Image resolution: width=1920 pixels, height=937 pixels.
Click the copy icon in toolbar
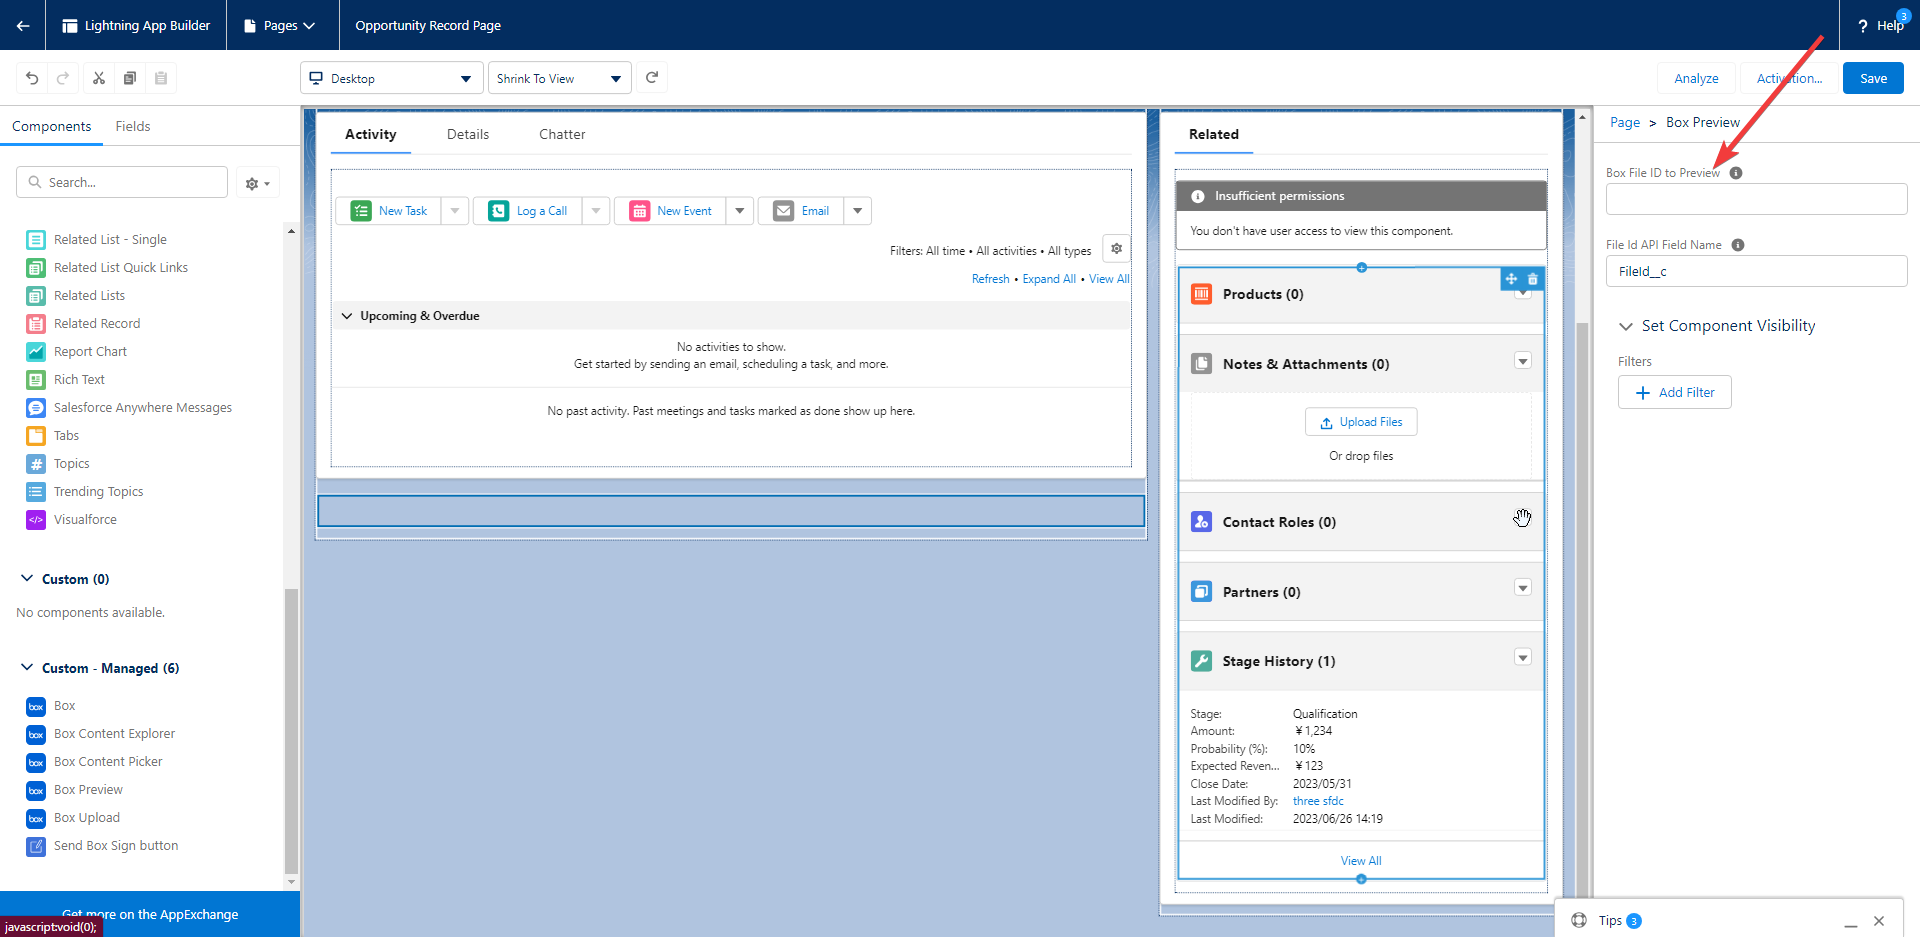click(130, 78)
